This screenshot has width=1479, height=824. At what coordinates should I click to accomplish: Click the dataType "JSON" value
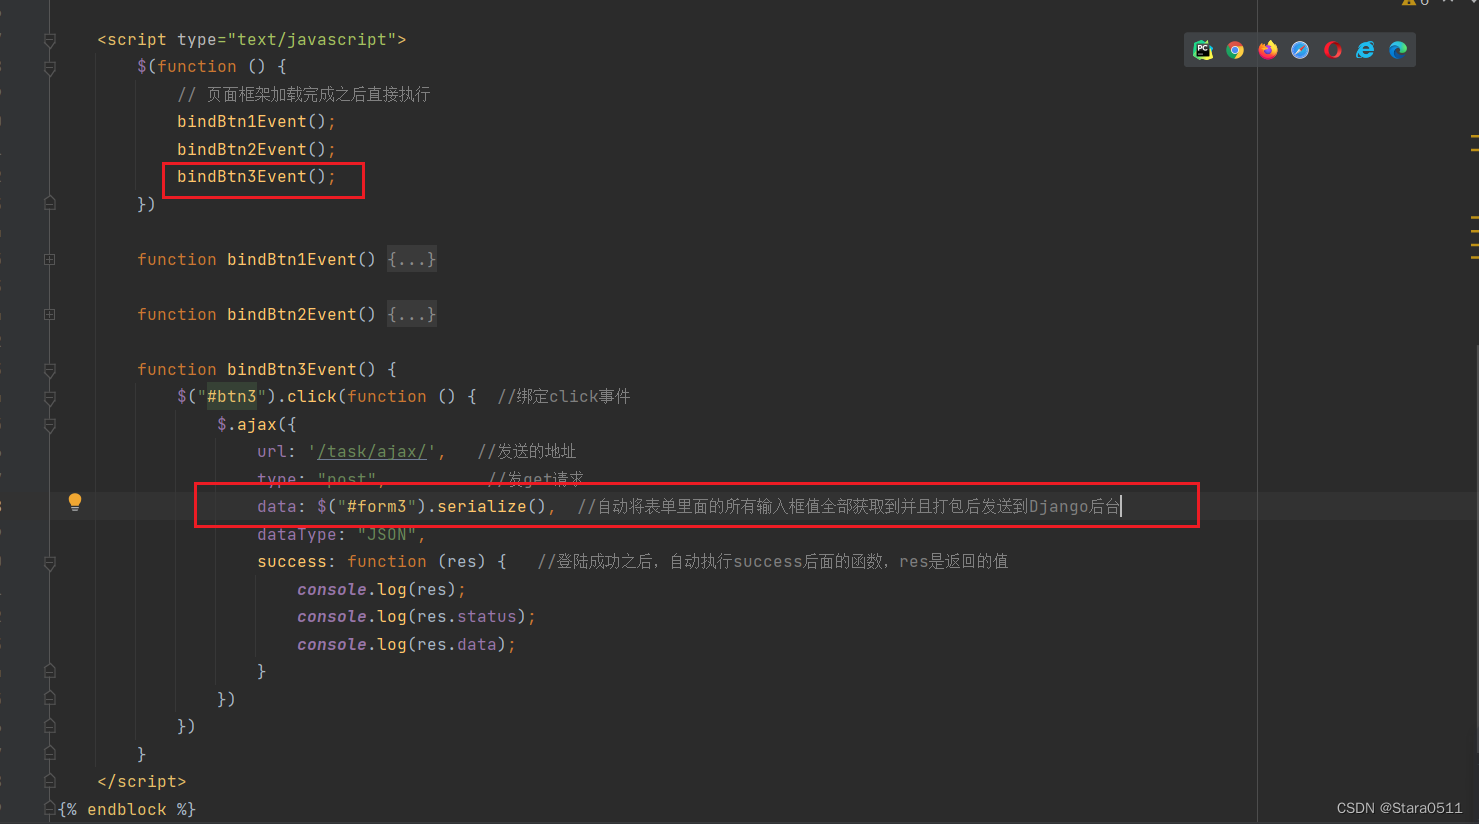(387, 535)
